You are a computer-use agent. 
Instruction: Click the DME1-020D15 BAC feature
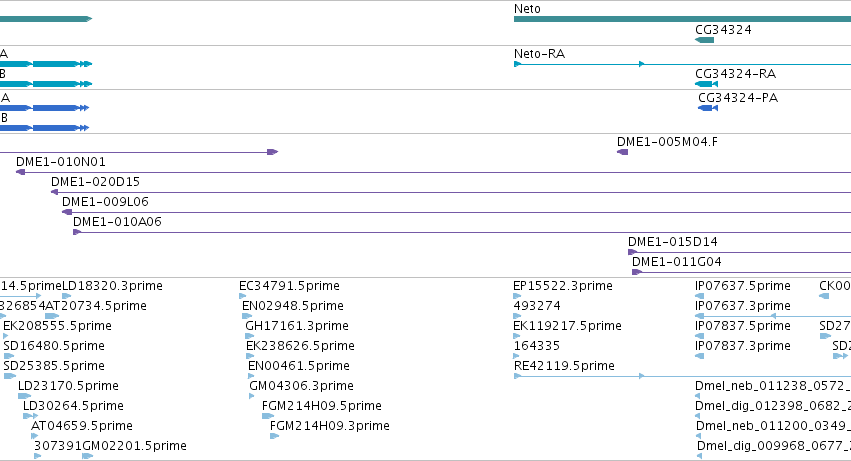(451, 192)
